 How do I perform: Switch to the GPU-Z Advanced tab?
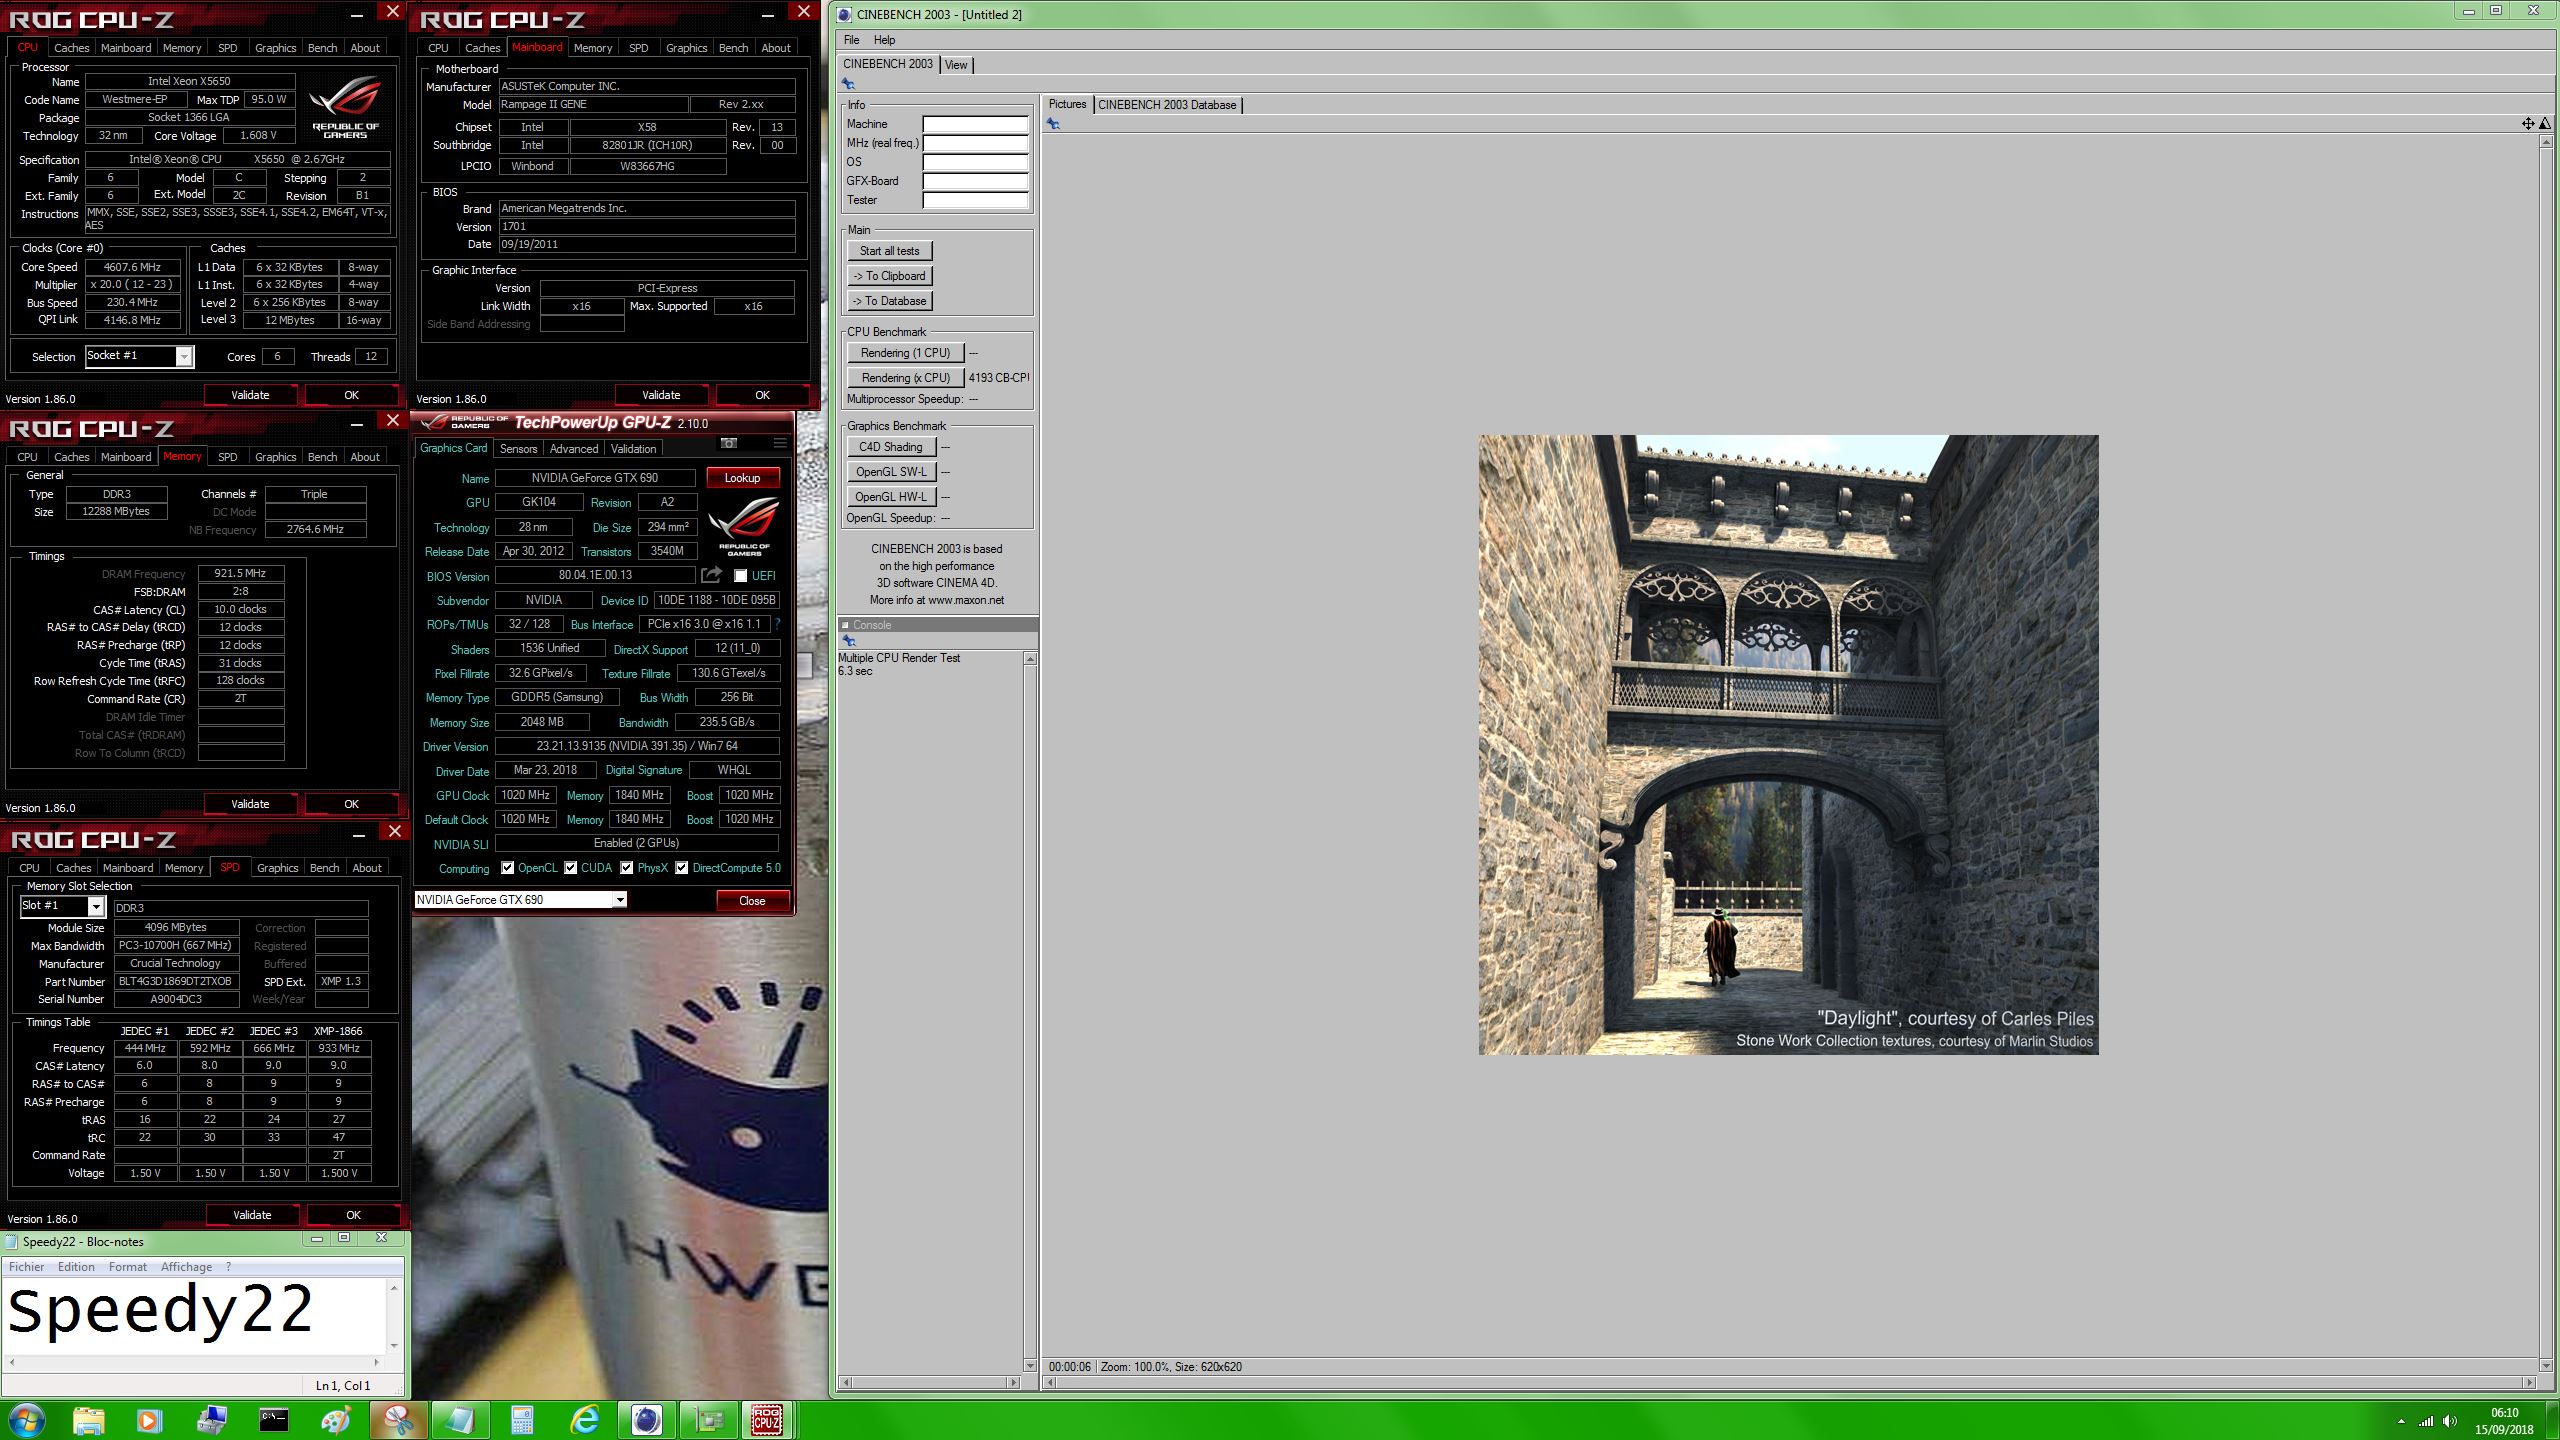(573, 449)
